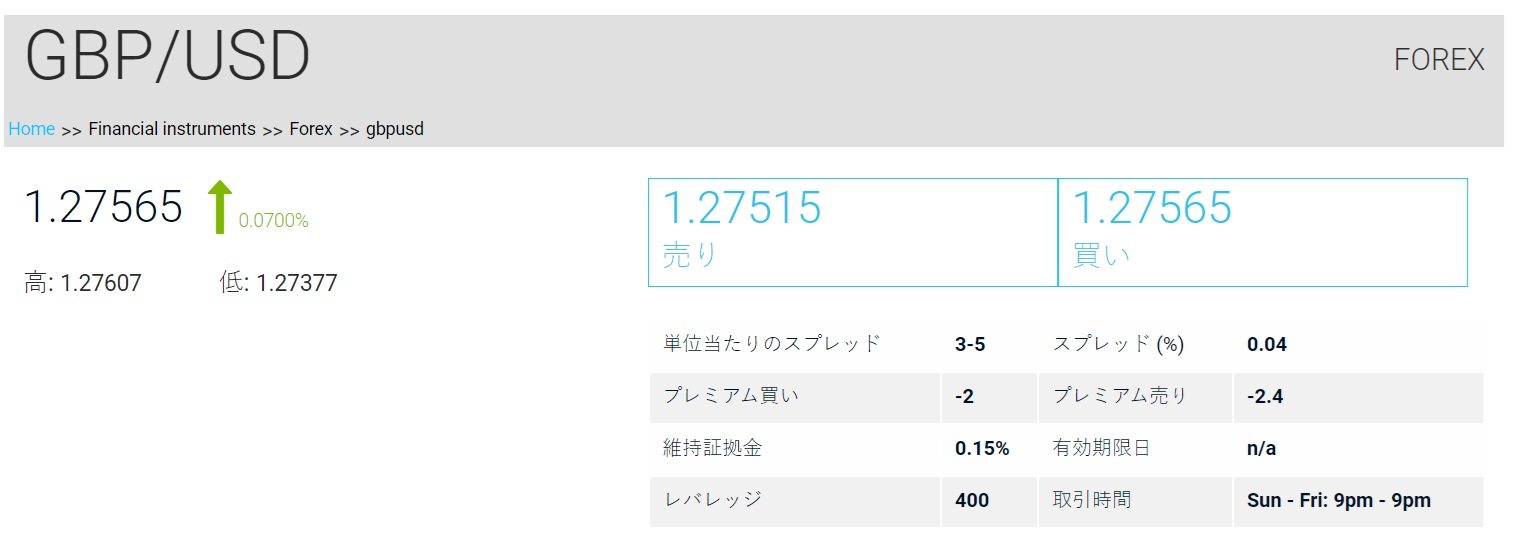Click the FOREX category label
Viewport: 1527px width, 553px height.
[1439, 60]
